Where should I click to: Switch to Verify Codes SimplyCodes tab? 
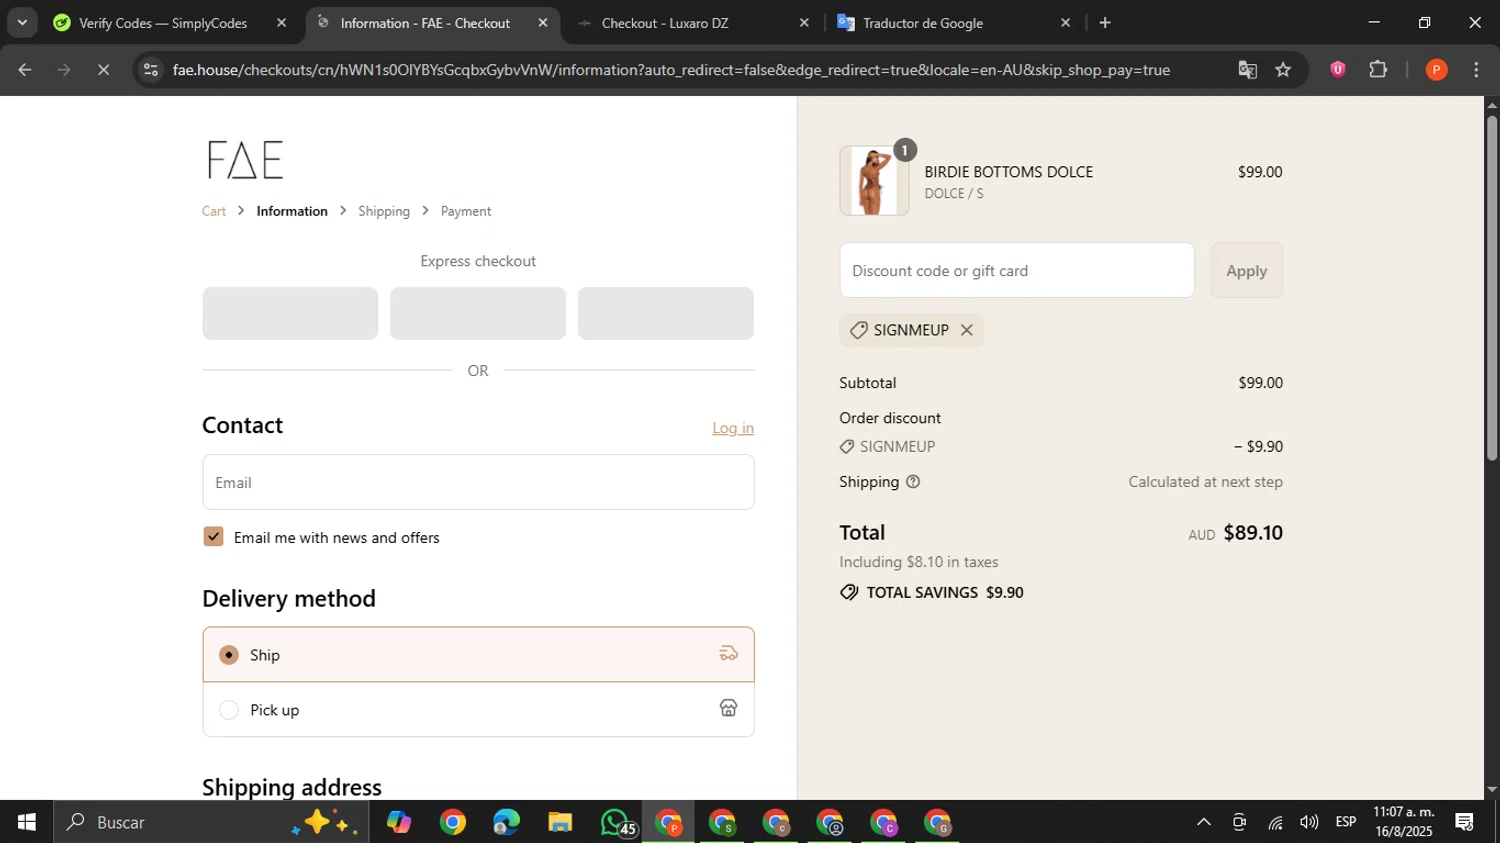(x=162, y=23)
